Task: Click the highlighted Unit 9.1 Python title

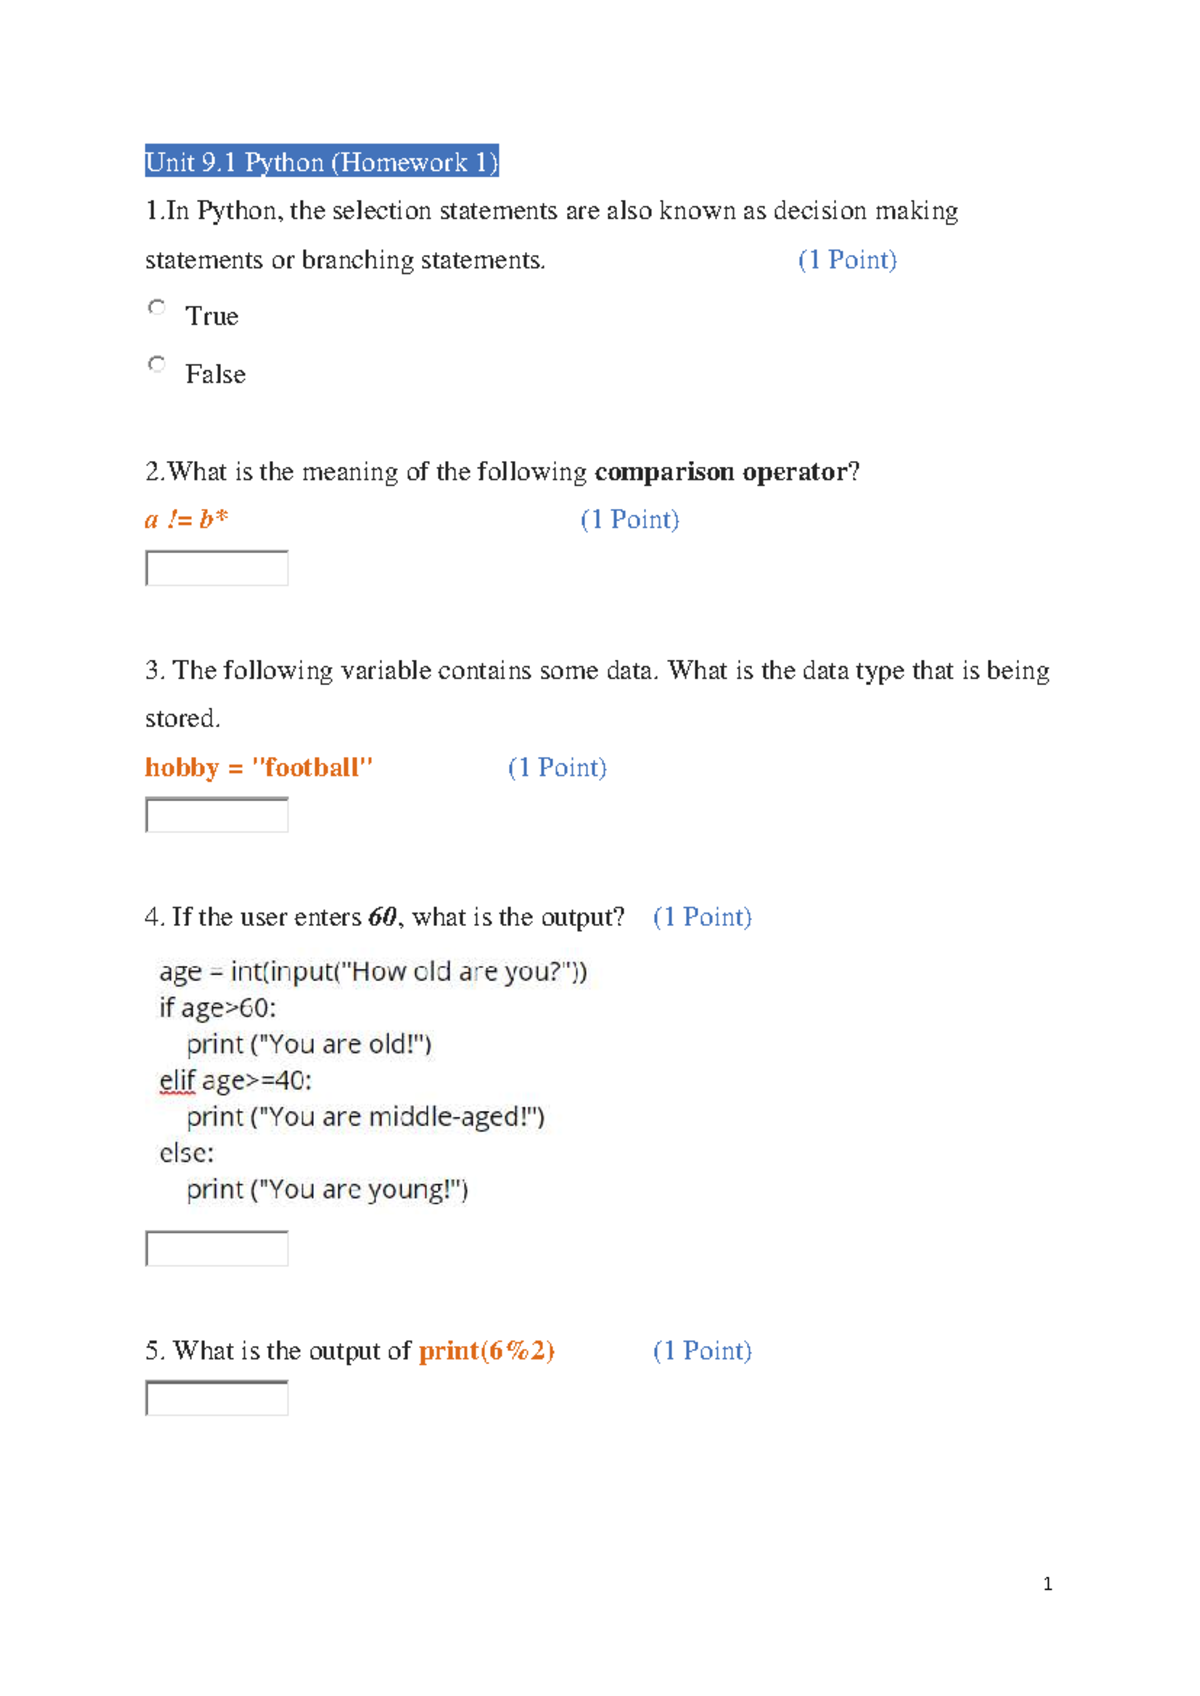Action: coord(322,161)
